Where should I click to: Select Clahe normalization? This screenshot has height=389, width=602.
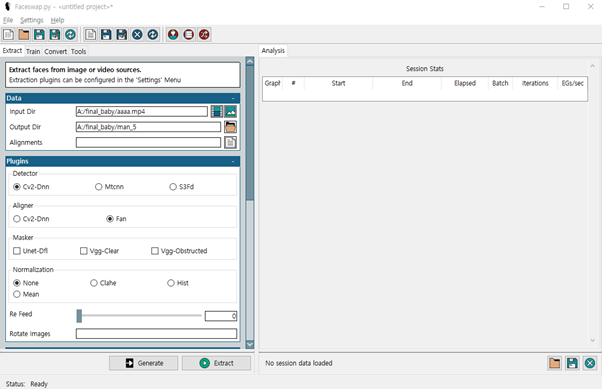pyautogui.click(x=103, y=283)
